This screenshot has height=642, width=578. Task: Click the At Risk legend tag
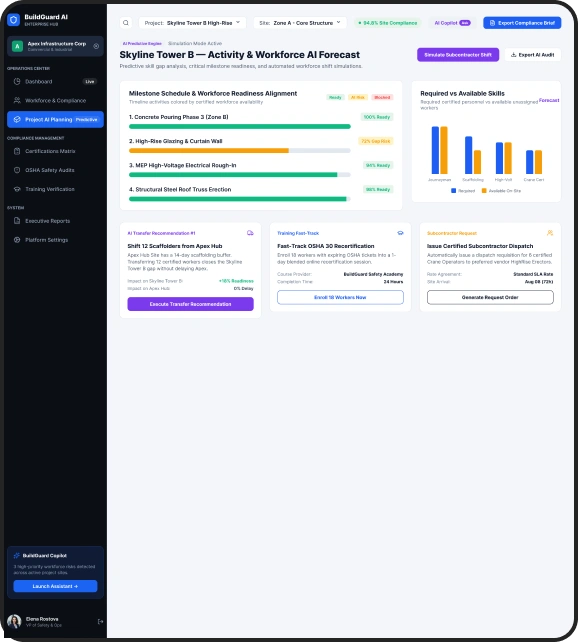(x=358, y=97)
